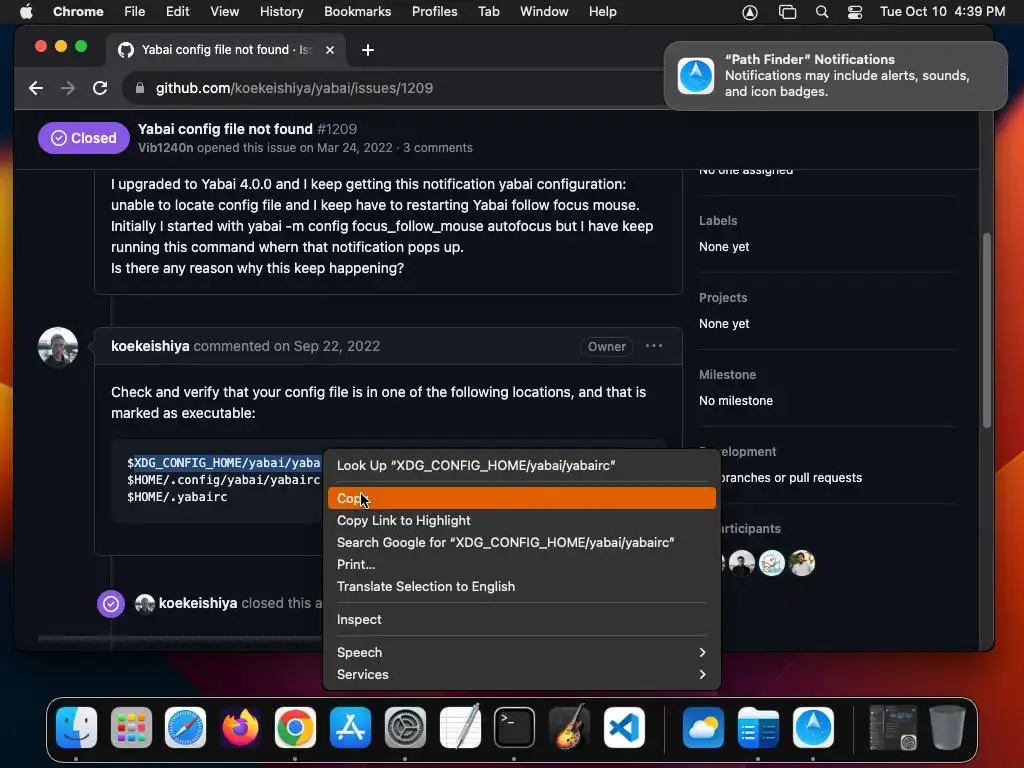The width and height of the screenshot is (1024, 768).
Task: Open the Help menu
Action: (602, 12)
